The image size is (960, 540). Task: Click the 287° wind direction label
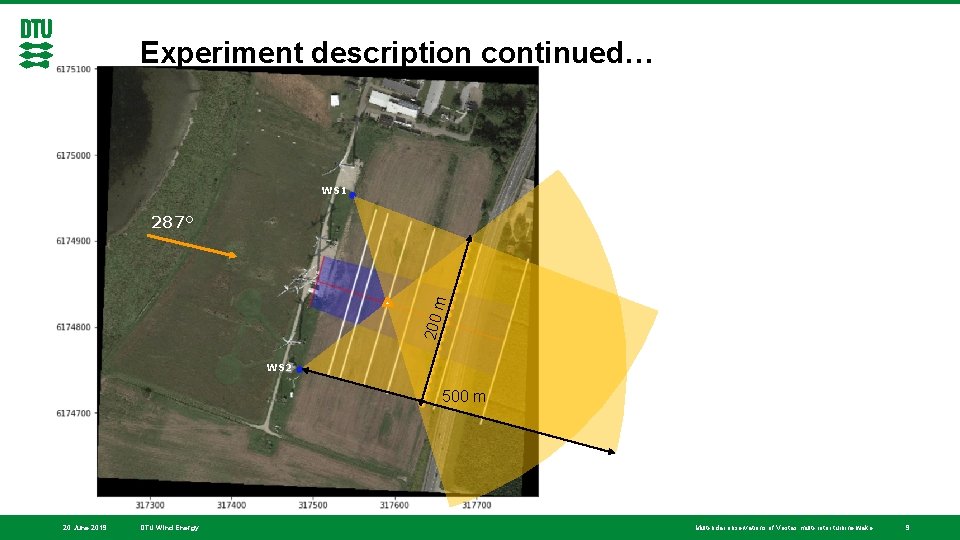coord(172,222)
